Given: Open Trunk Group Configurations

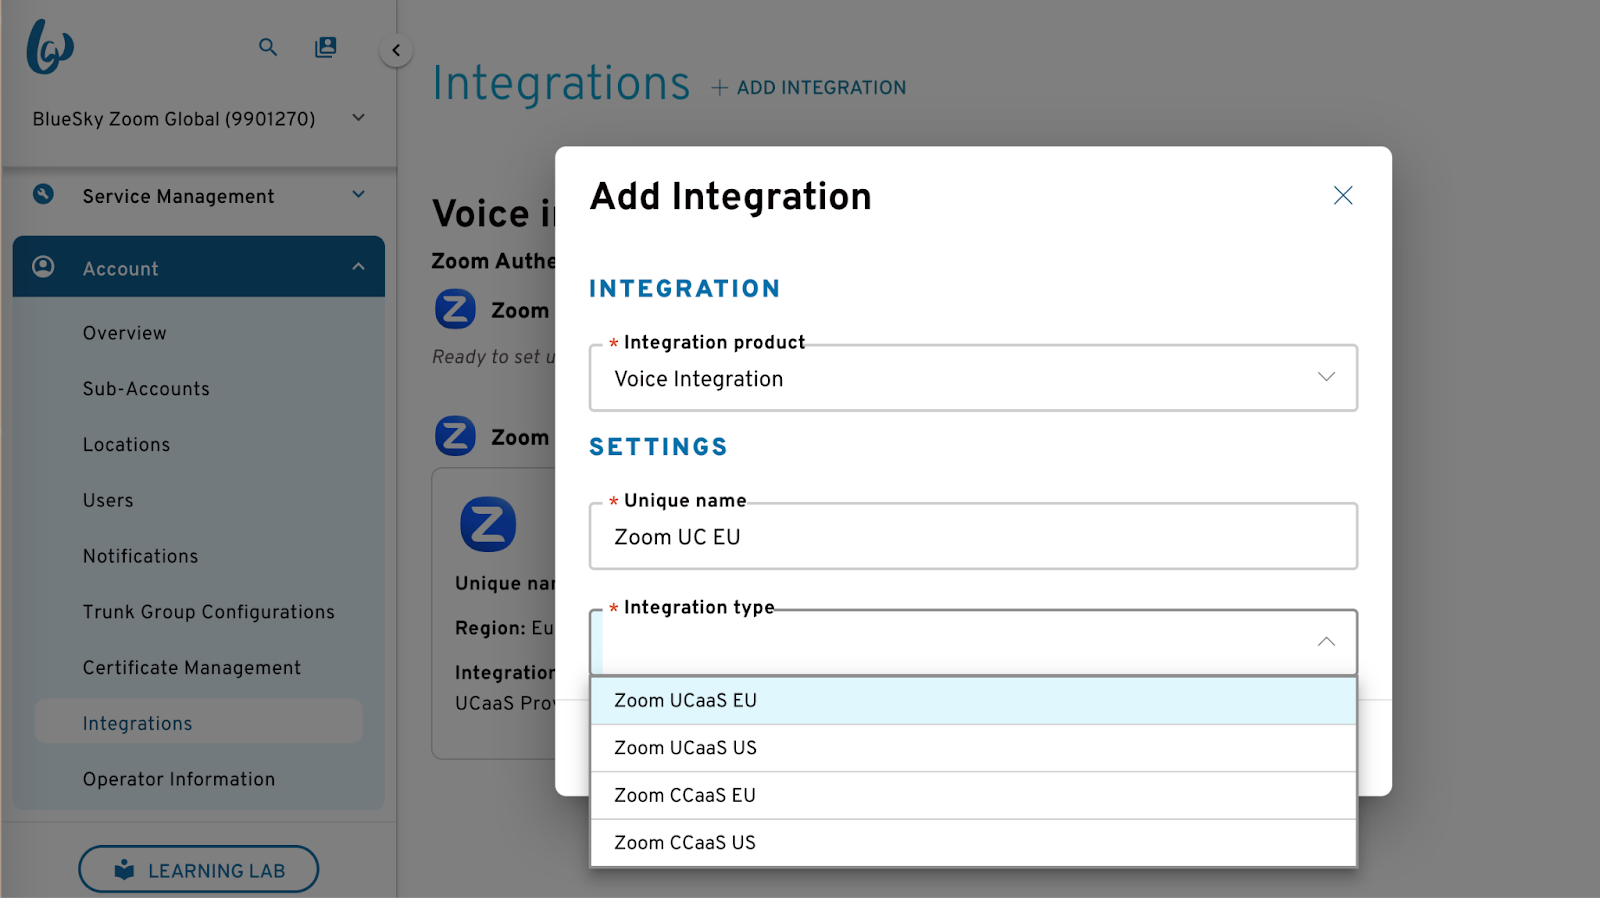Looking at the screenshot, I should pos(208,612).
